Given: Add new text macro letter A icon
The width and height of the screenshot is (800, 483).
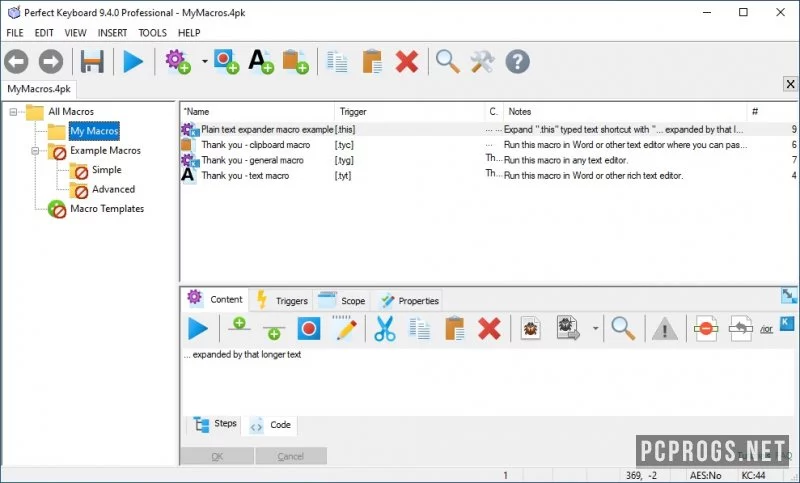Looking at the screenshot, I should click(x=261, y=62).
